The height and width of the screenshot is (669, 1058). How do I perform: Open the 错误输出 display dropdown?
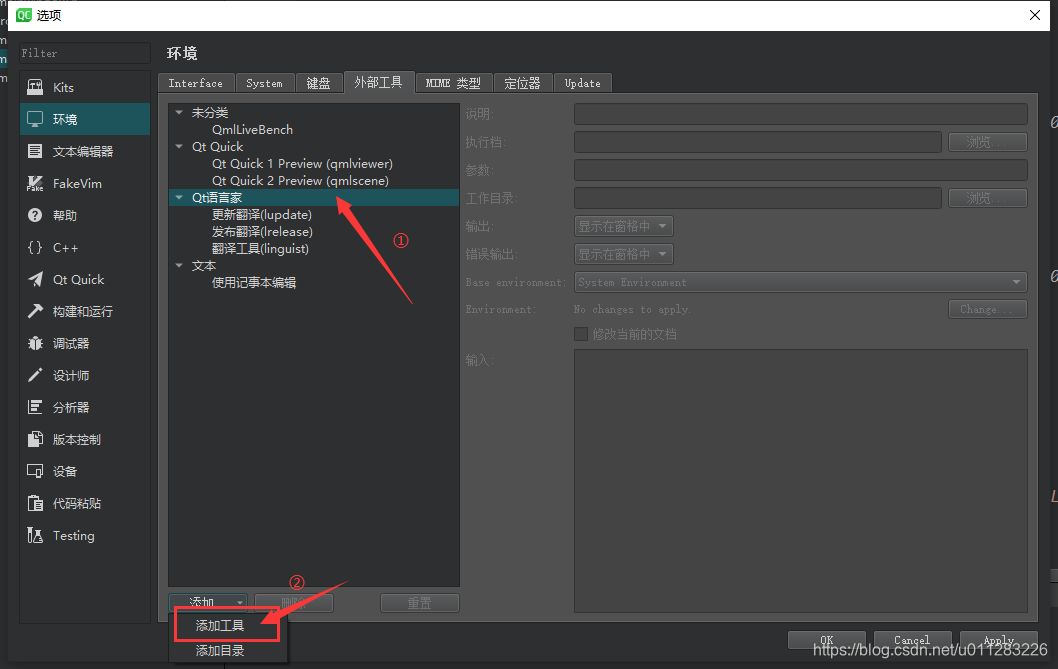[x=623, y=255]
